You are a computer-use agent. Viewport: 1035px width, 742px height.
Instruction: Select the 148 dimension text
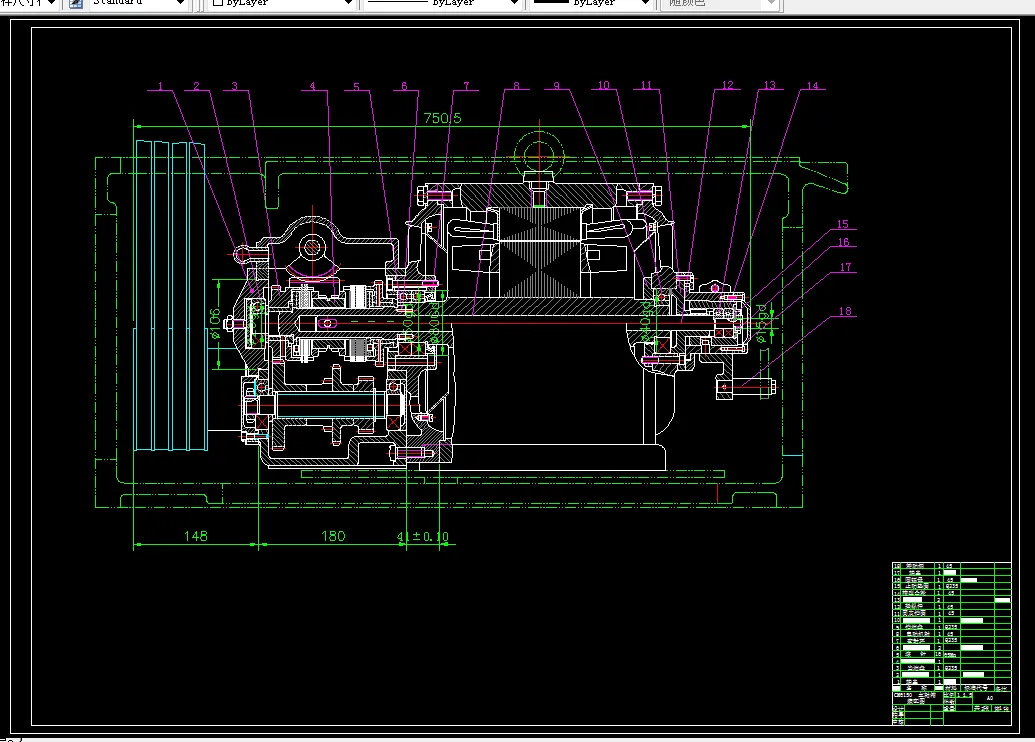(195, 537)
